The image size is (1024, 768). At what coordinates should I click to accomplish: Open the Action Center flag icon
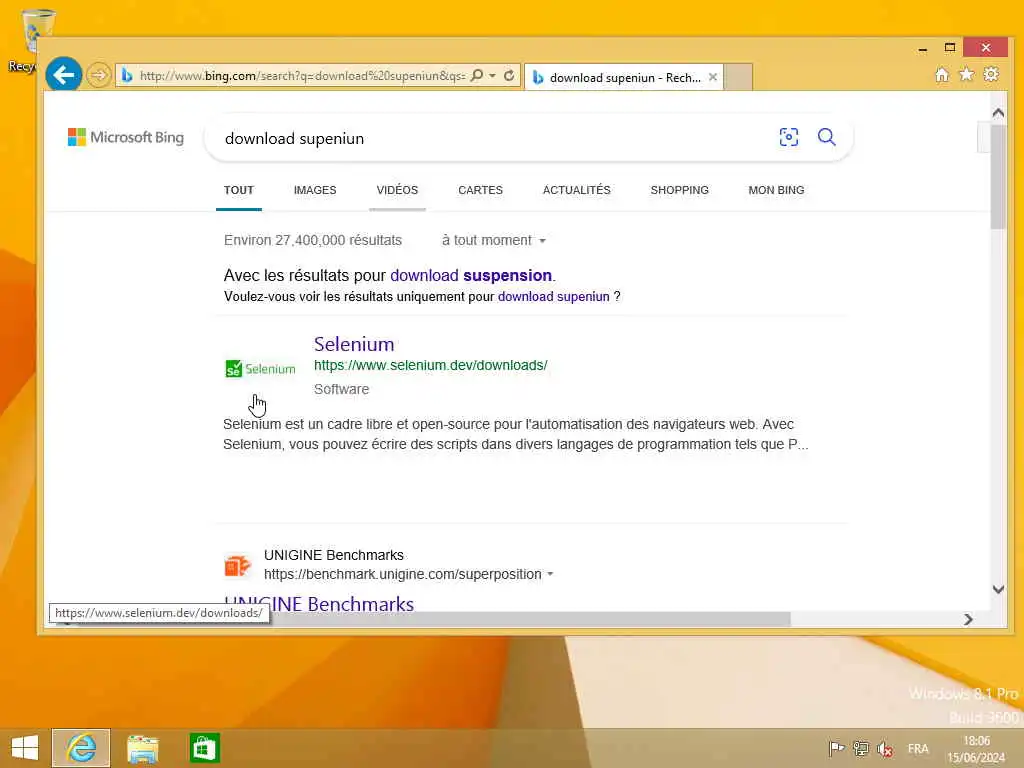(836, 748)
